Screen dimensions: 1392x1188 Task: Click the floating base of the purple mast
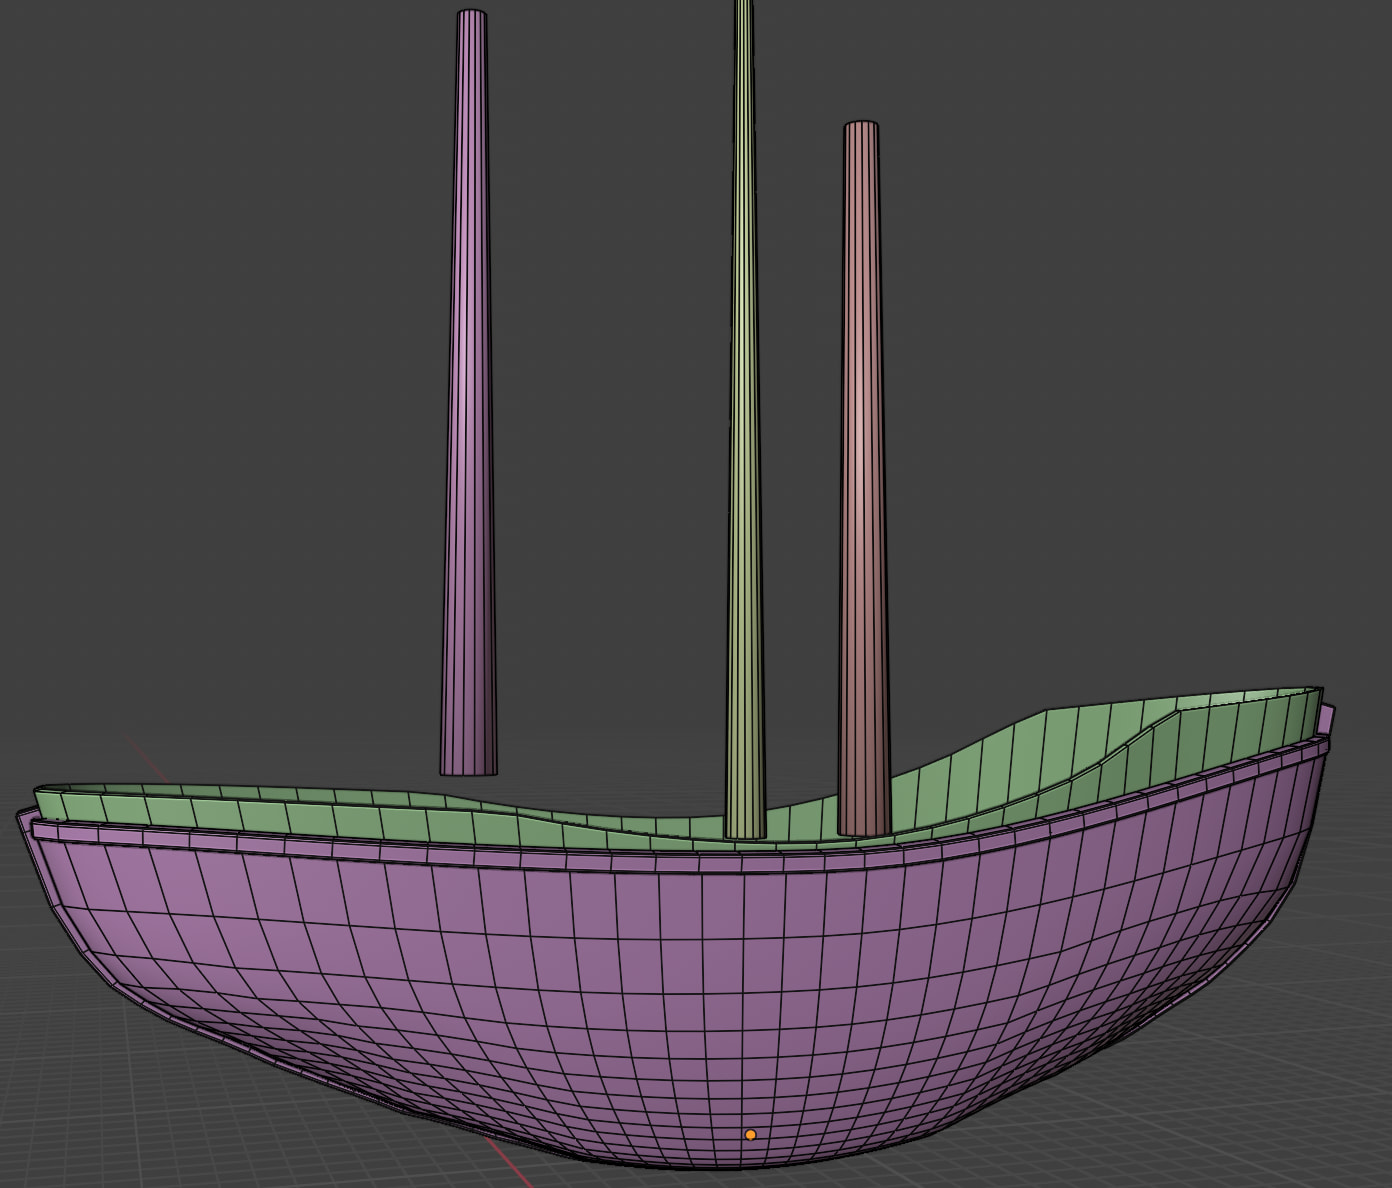click(x=468, y=766)
